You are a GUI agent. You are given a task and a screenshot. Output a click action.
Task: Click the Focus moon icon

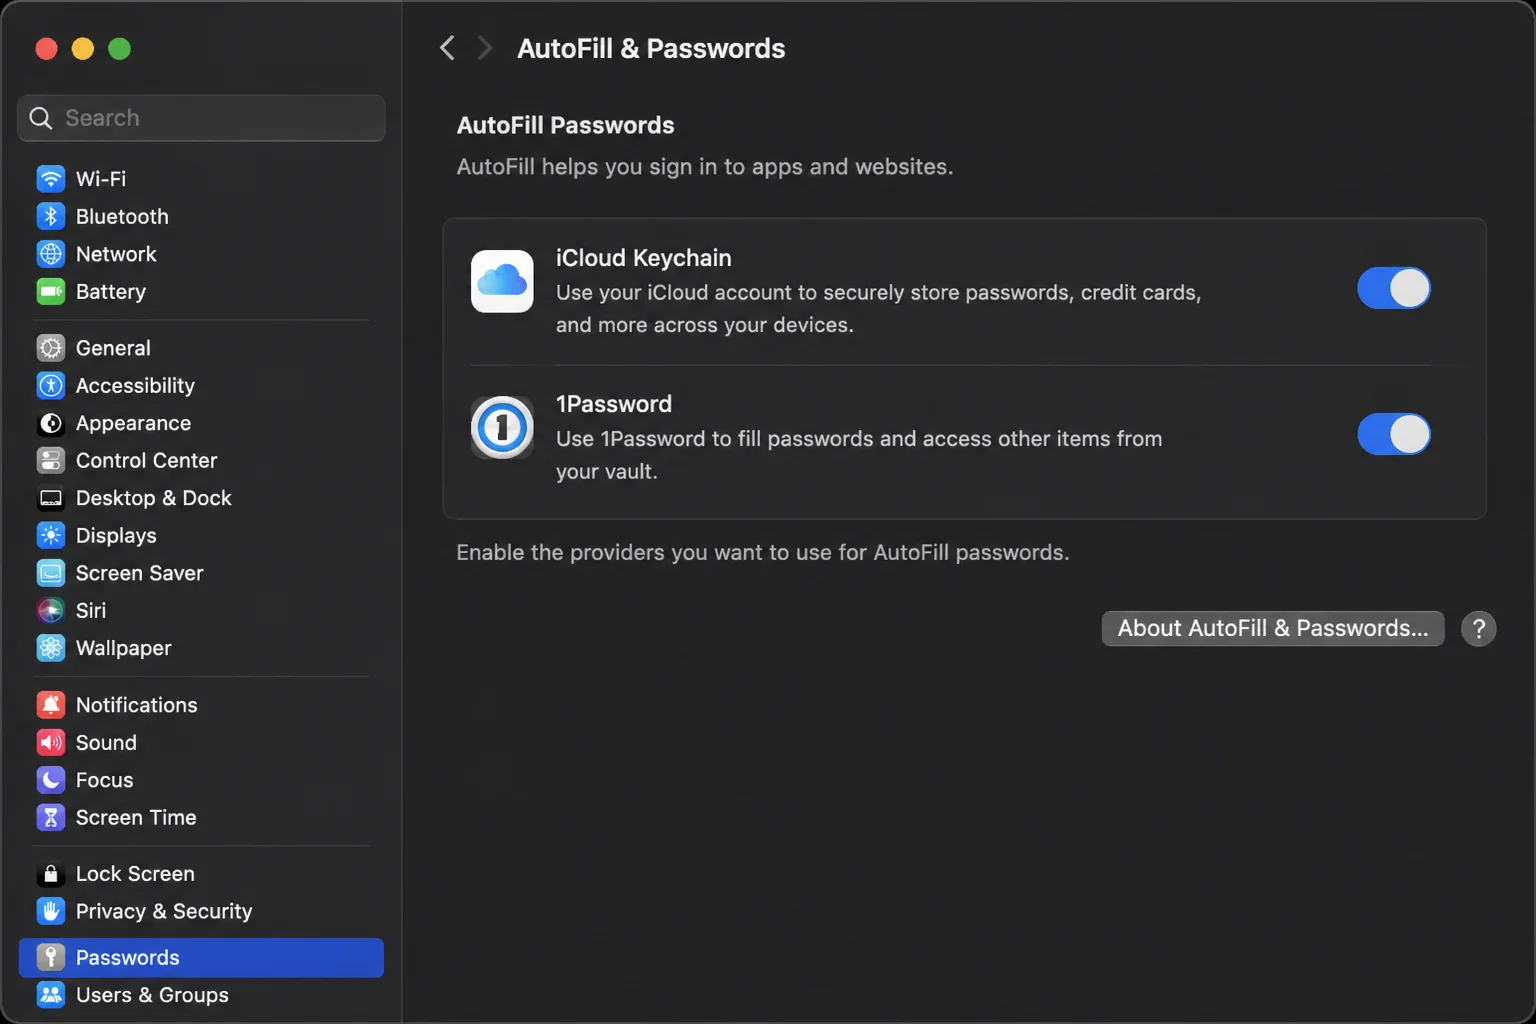click(51, 780)
